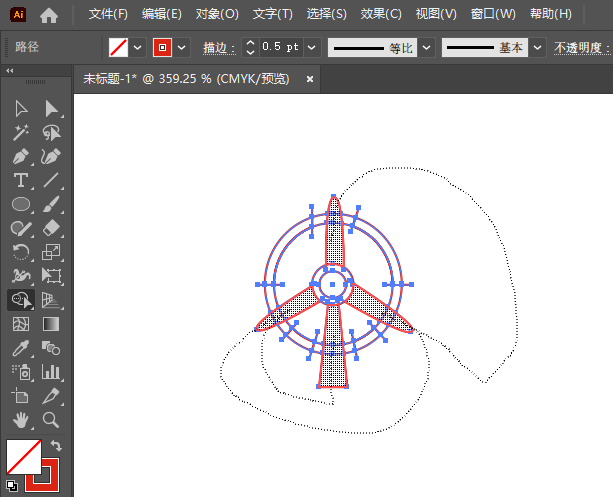This screenshot has width=613, height=497.
Task: Select the Direct Selection tool
Action: [x=51, y=108]
